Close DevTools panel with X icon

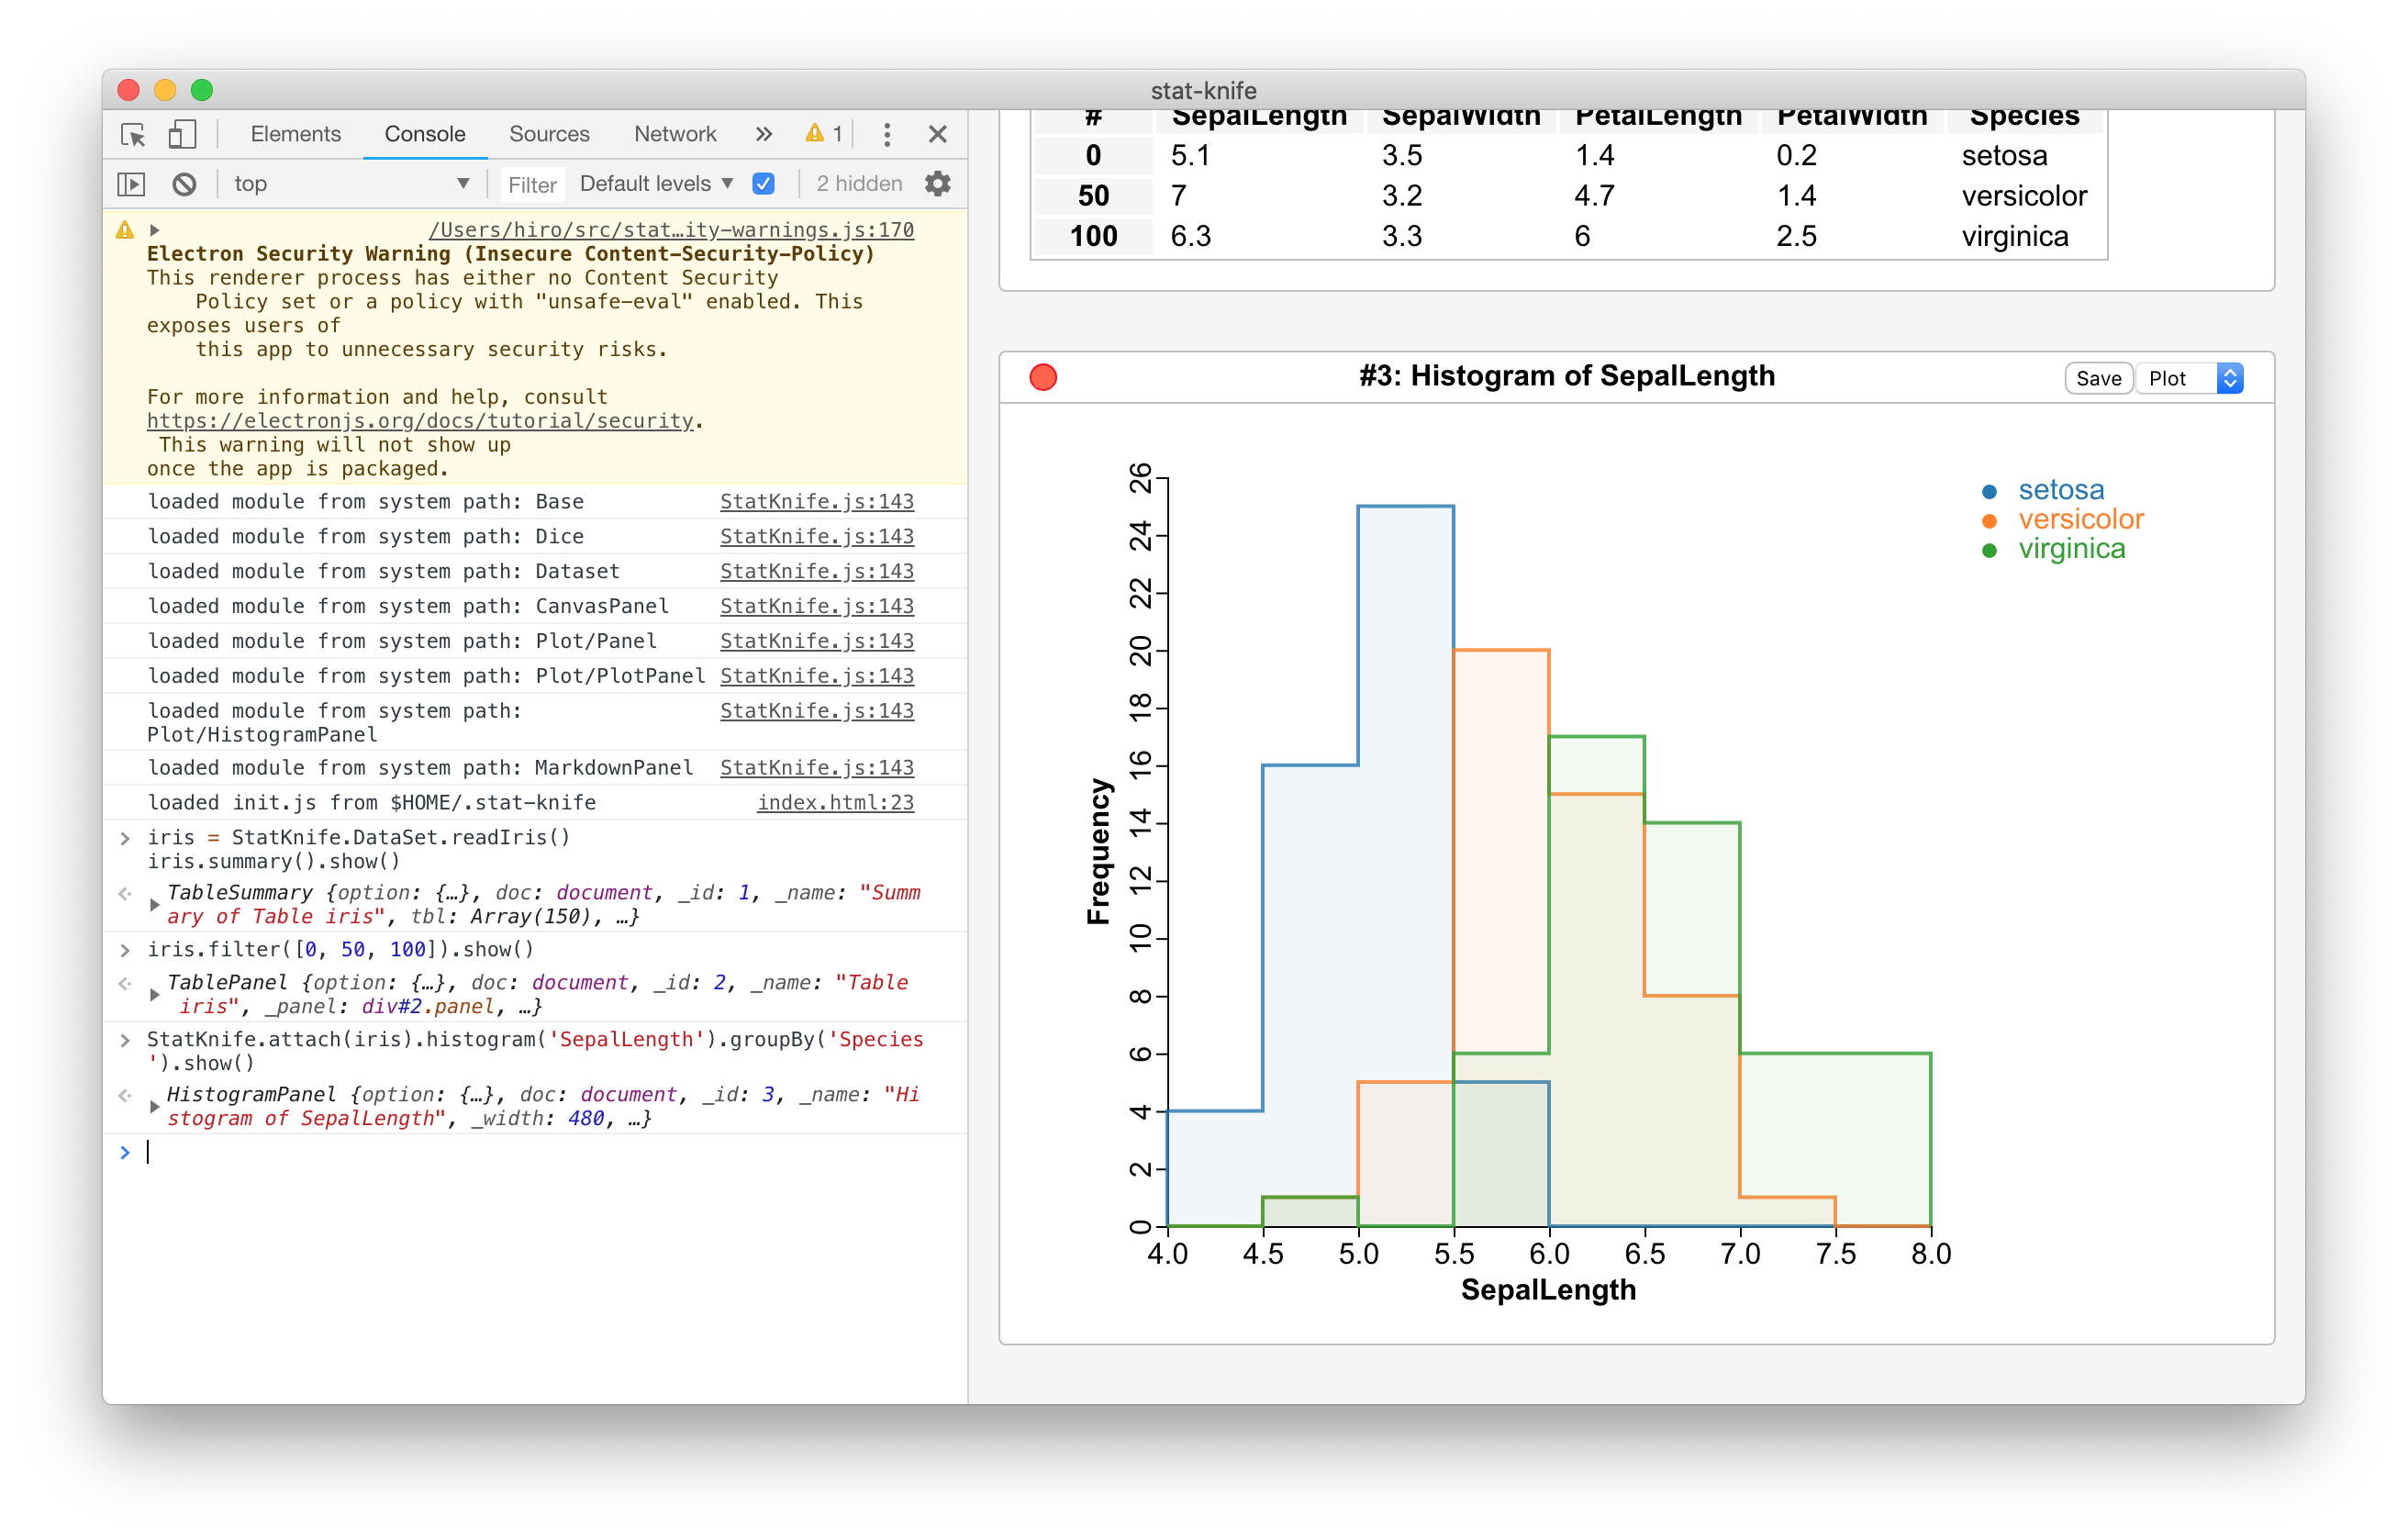(x=937, y=134)
